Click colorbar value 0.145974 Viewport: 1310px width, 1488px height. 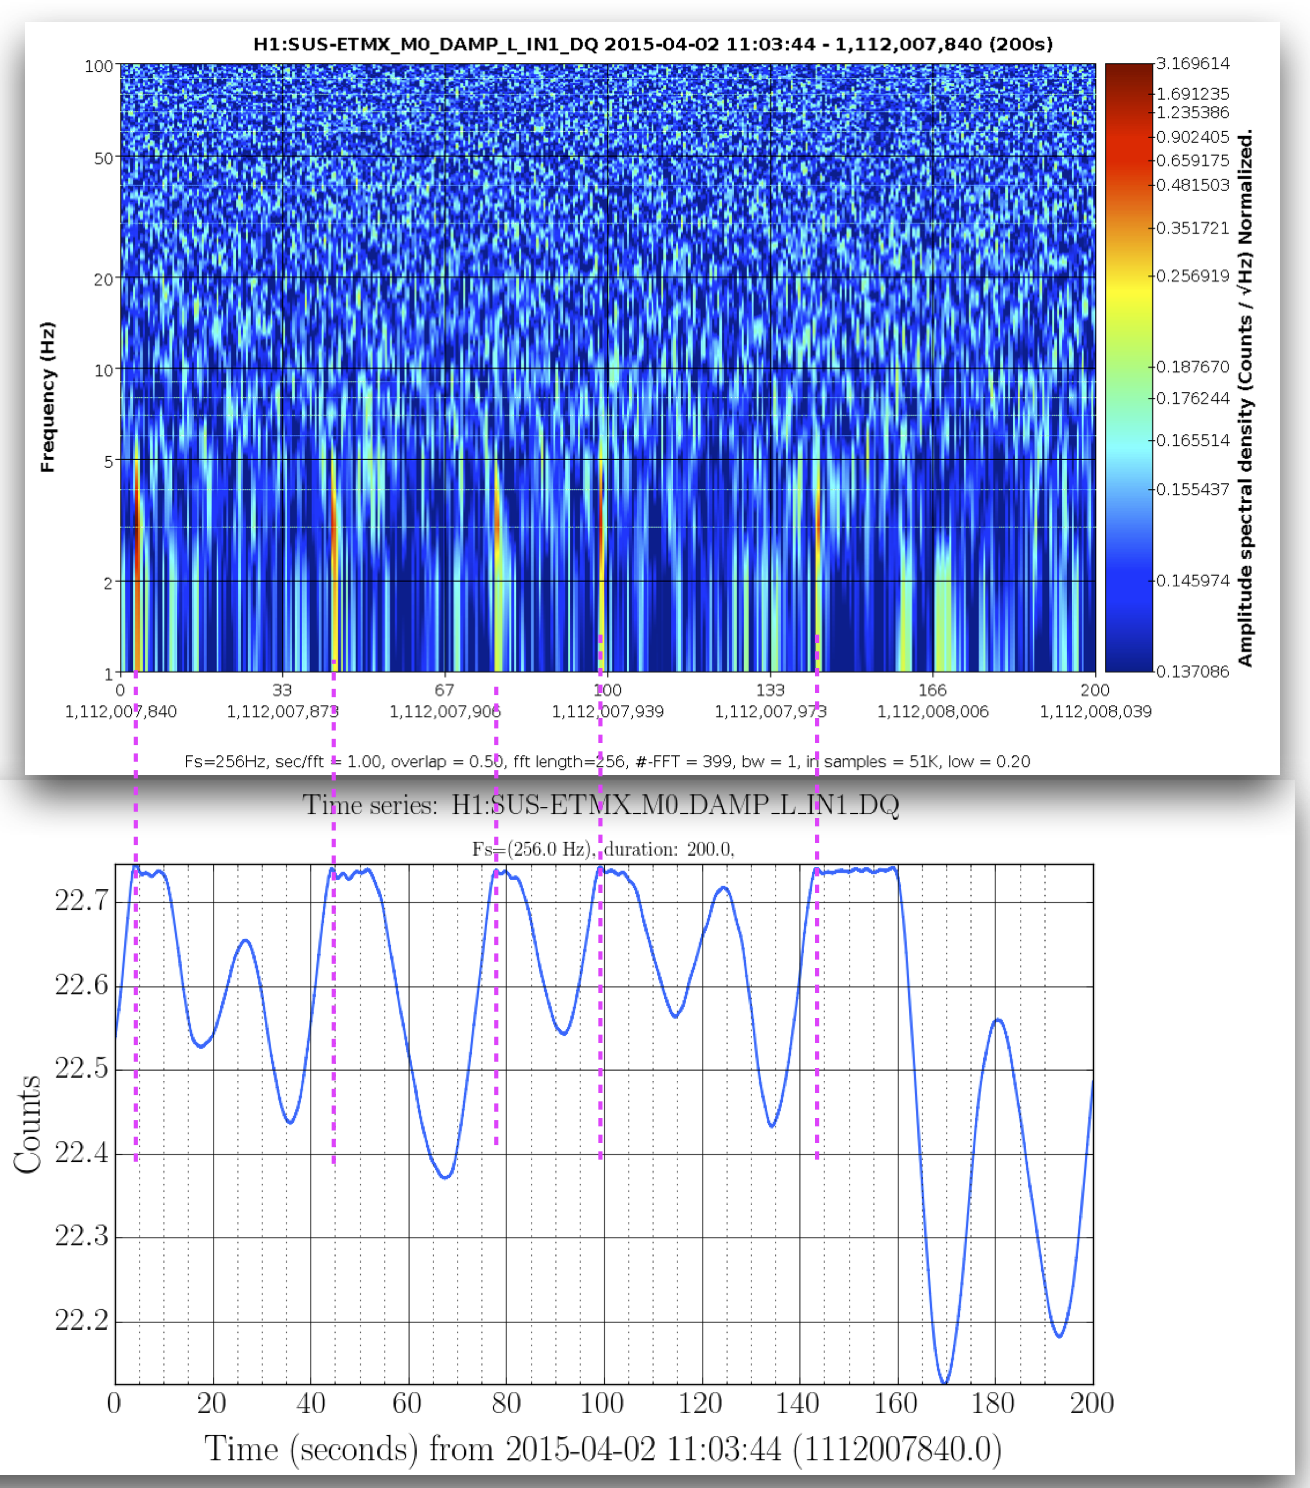coord(1193,581)
